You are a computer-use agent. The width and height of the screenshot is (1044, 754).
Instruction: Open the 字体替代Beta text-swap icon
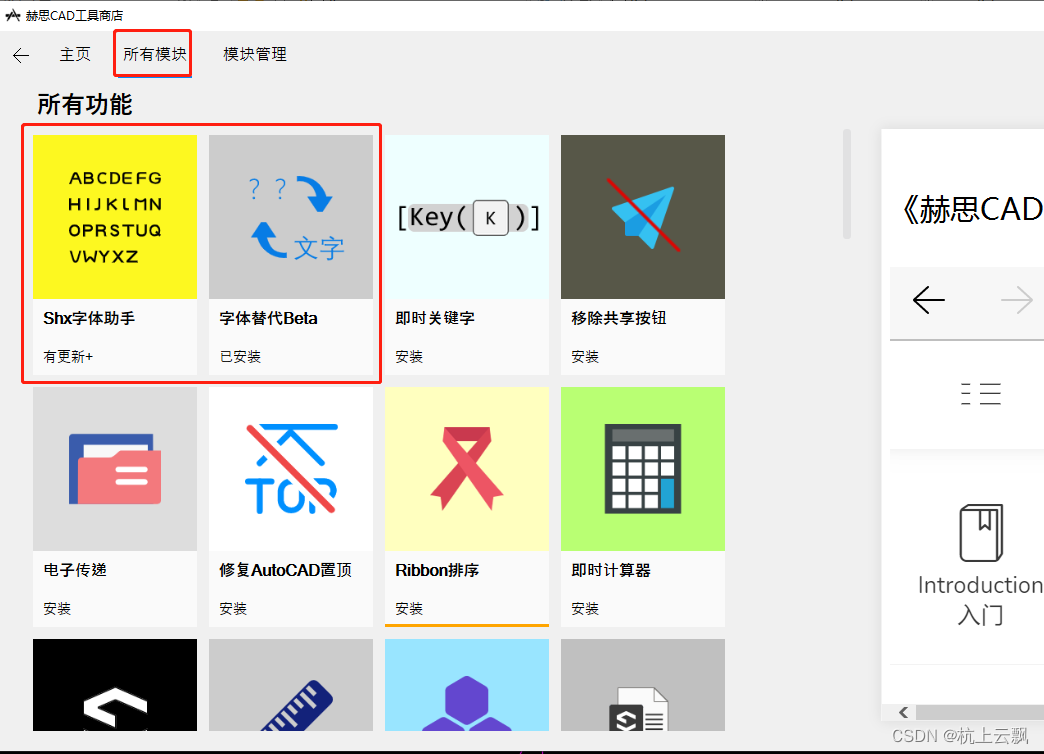pyautogui.click(x=291, y=217)
